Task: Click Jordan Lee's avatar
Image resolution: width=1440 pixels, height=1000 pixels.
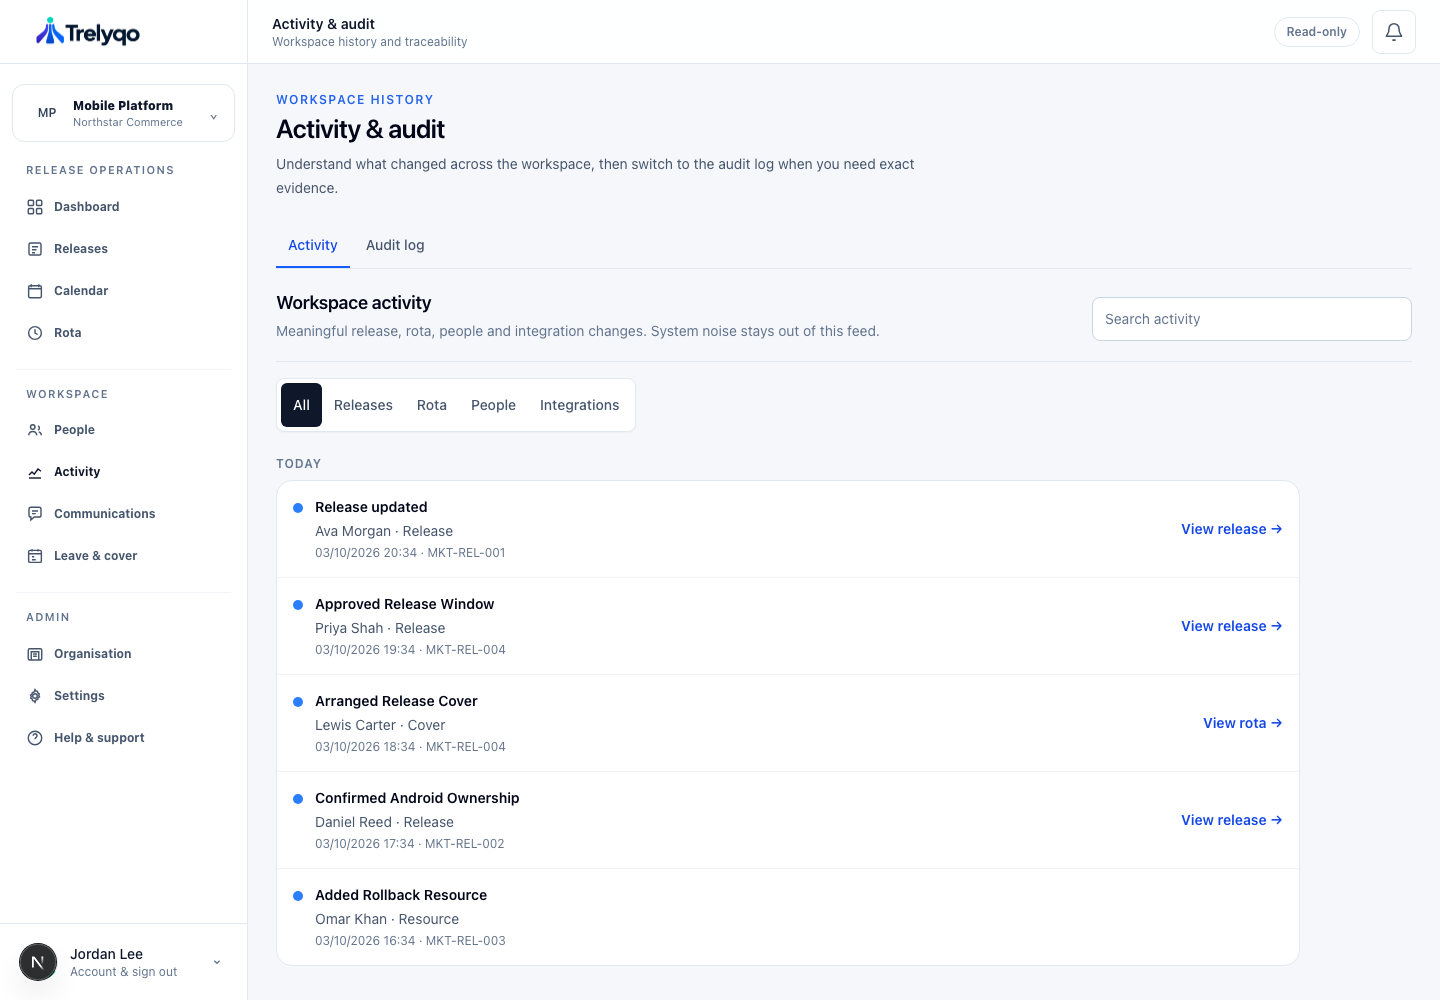Action: (x=38, y=962)
